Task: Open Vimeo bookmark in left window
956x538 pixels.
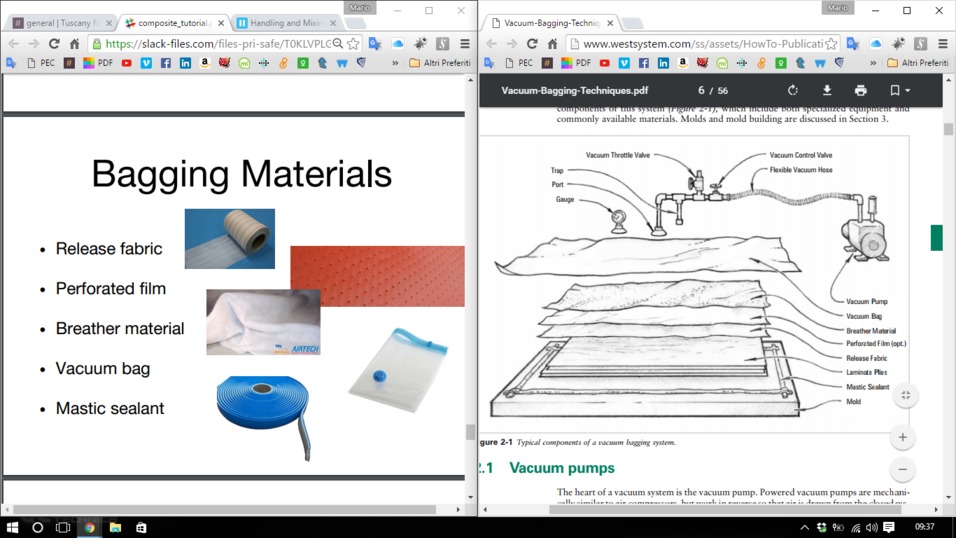Action: pyautogui.click(x=146, y=63)
